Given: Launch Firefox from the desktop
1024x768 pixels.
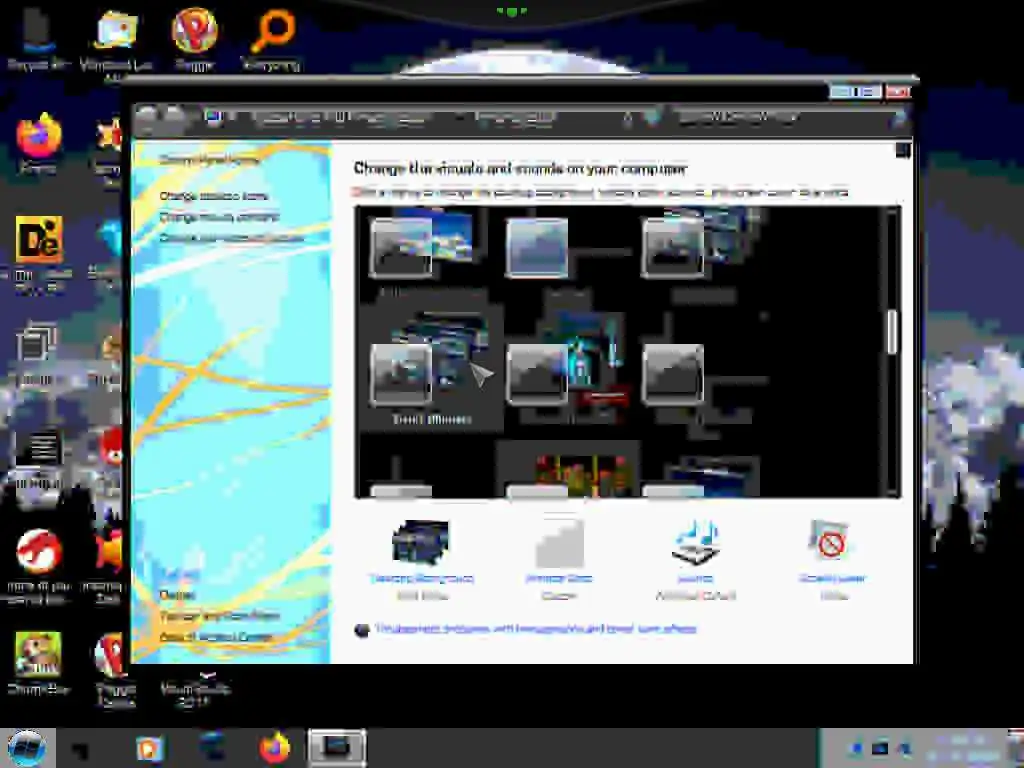Looking at the screenshot, I should tap(38, 144).
